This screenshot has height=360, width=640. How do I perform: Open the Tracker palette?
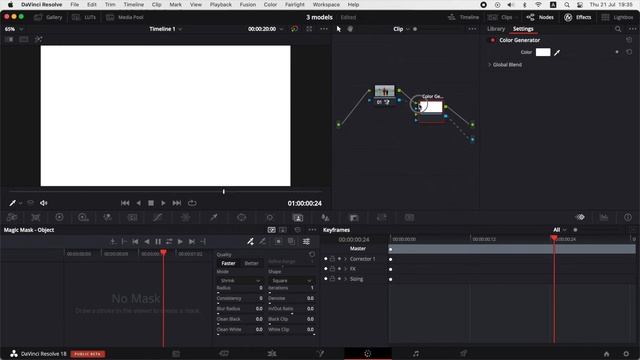pyautogui.click(x=270, y=218)
